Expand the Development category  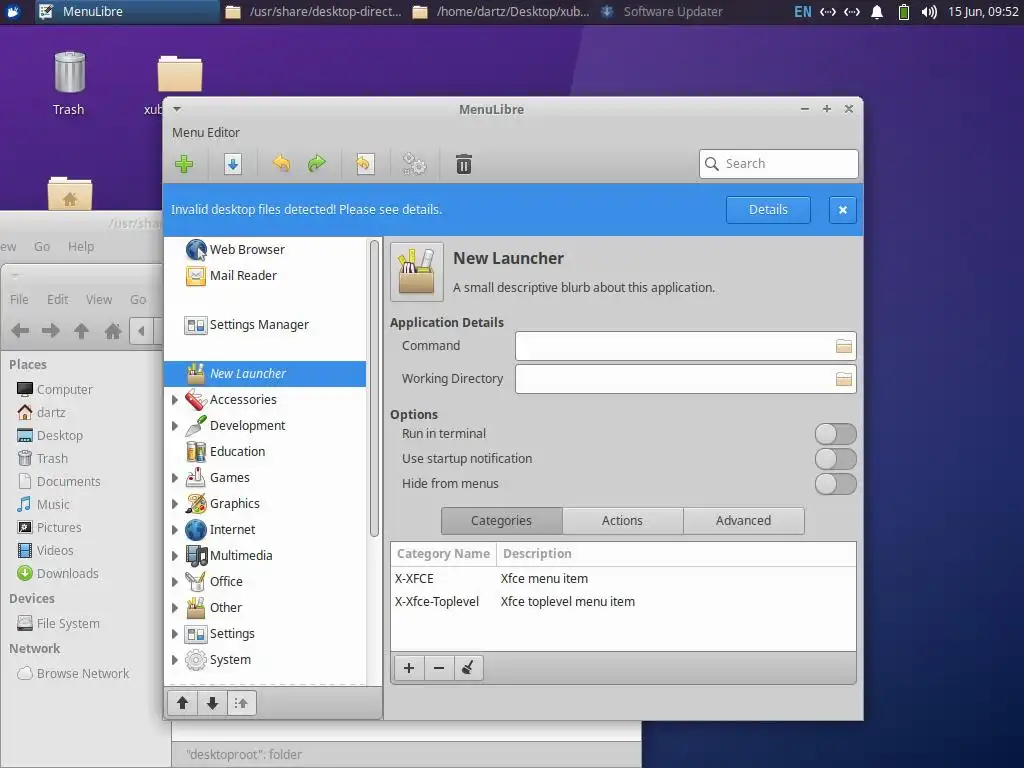[x=174, y=426]
